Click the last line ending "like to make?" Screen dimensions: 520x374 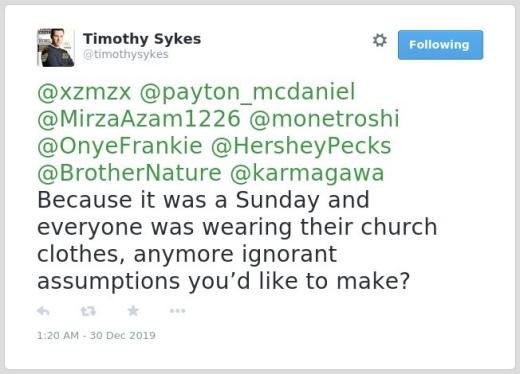(x=223, y=281)
